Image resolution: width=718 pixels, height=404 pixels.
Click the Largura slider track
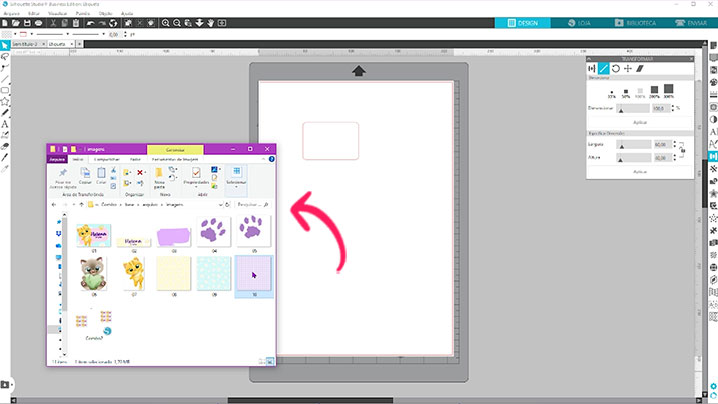click(x=634, y=145)
